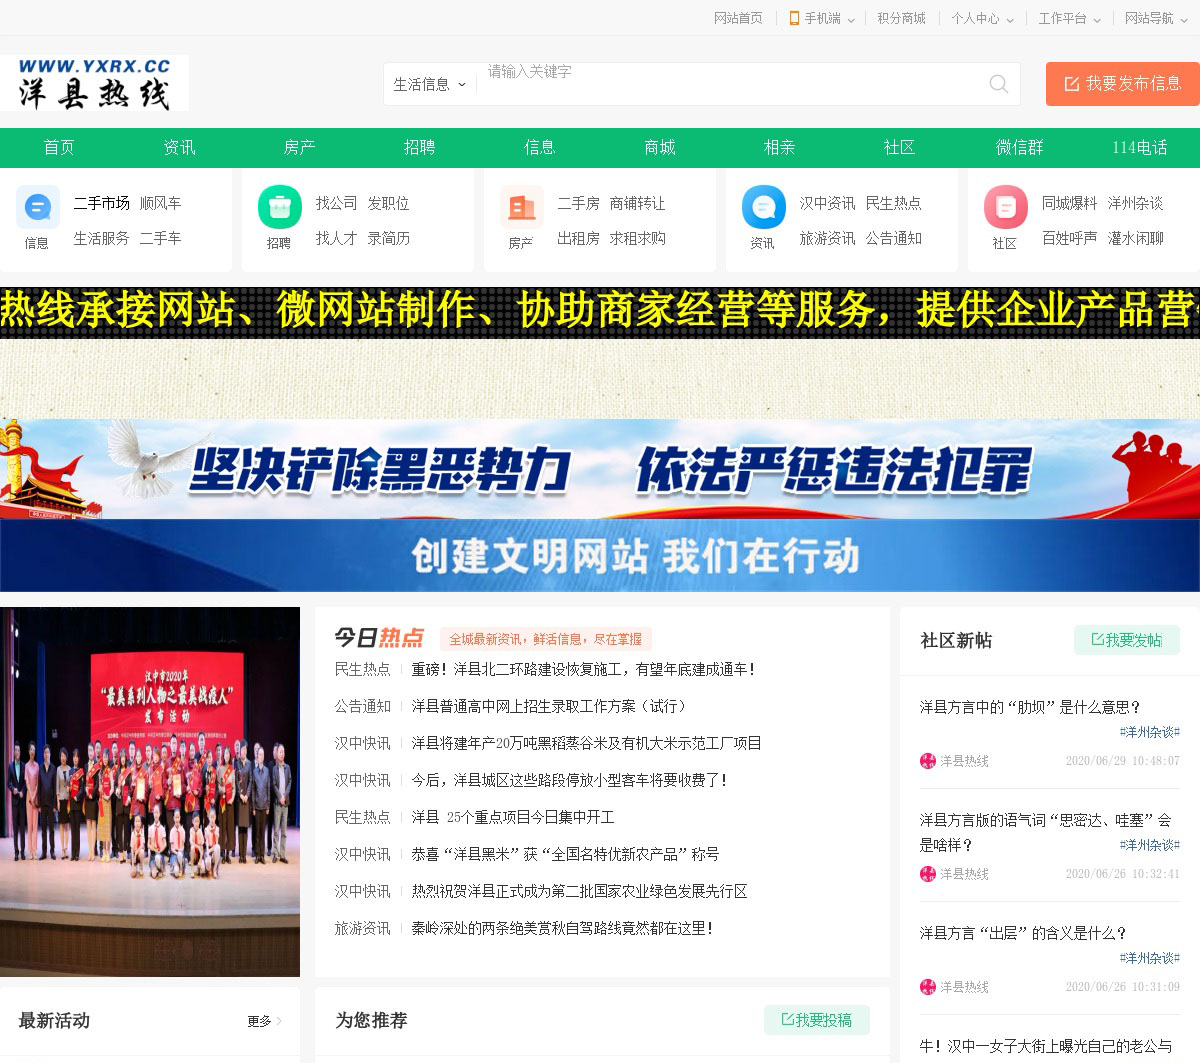Screen dimensions: 1200x1063
Task: Open the 生活信息 search category dropdown
Action: (430, 84)
